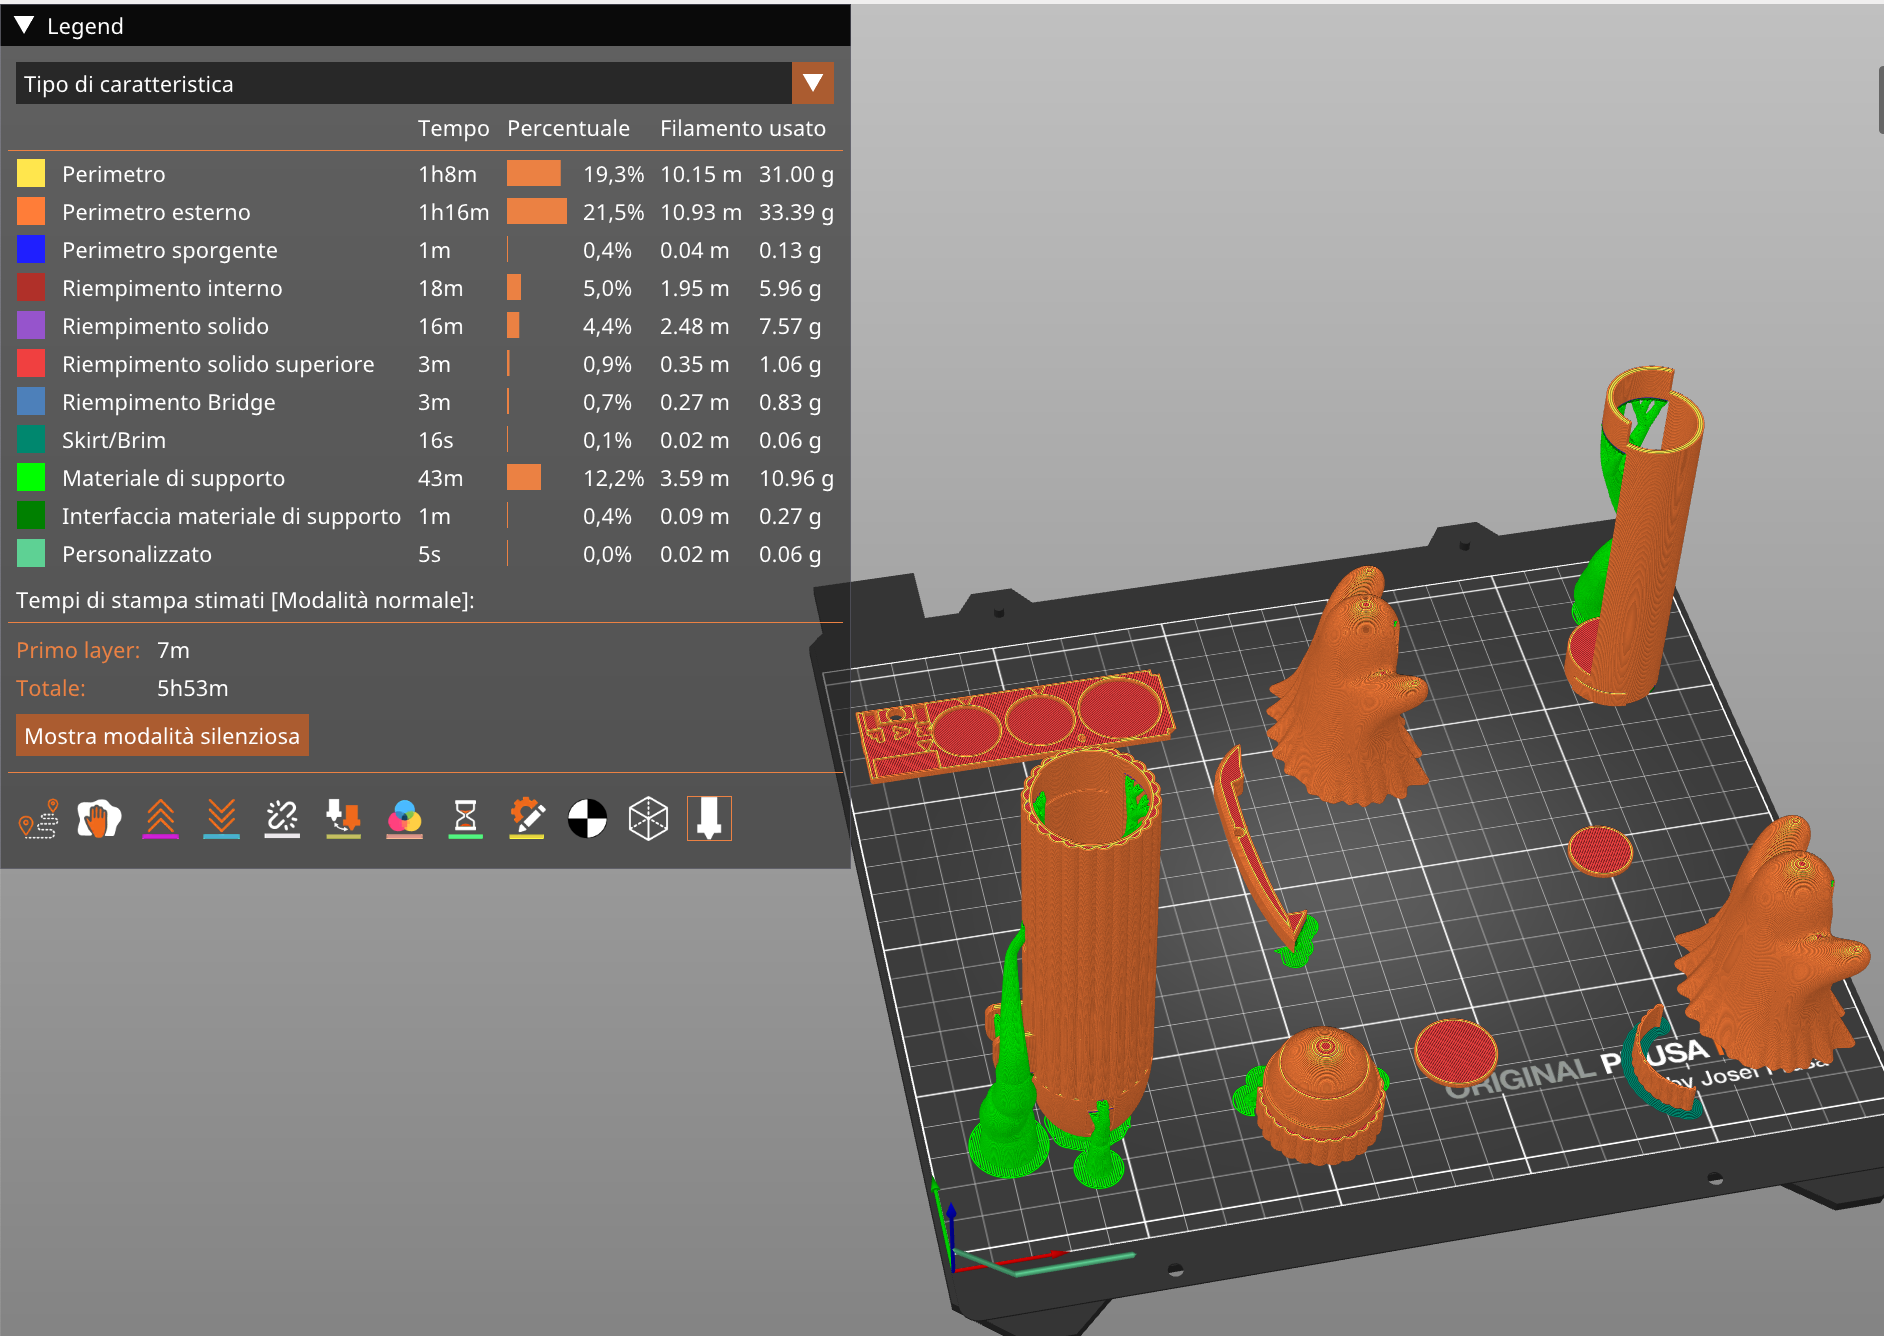
Task: Click the yellow Perimetro color swatch
Action: pyautogui.click(x=31, y=174)
